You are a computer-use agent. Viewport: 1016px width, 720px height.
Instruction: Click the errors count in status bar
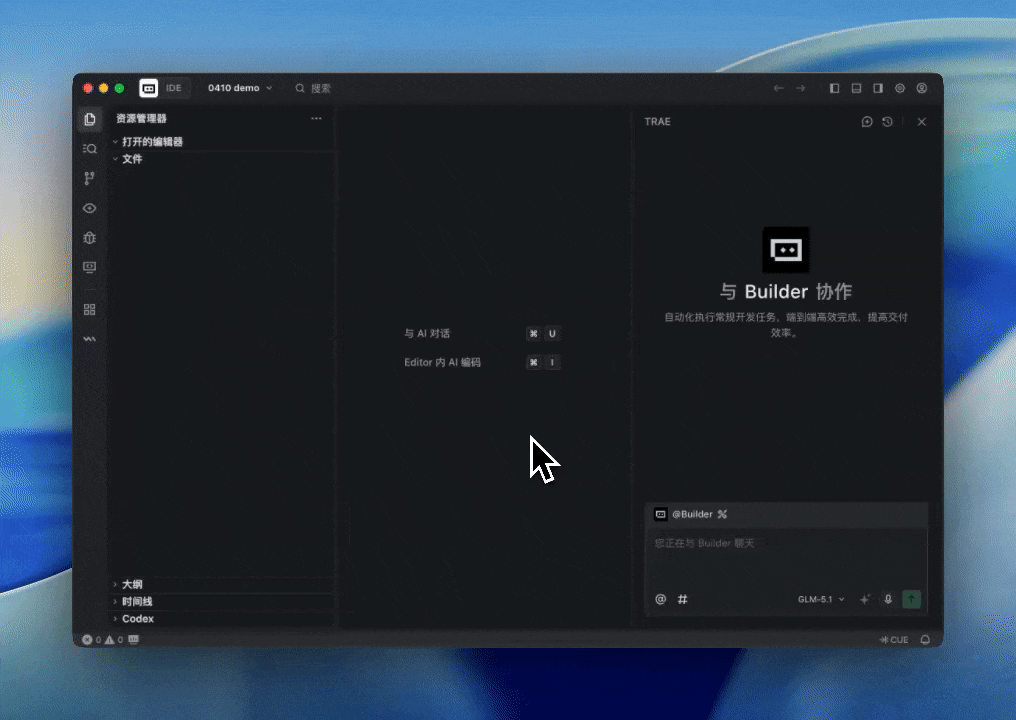pyautogui.click(x=91, y=640)
